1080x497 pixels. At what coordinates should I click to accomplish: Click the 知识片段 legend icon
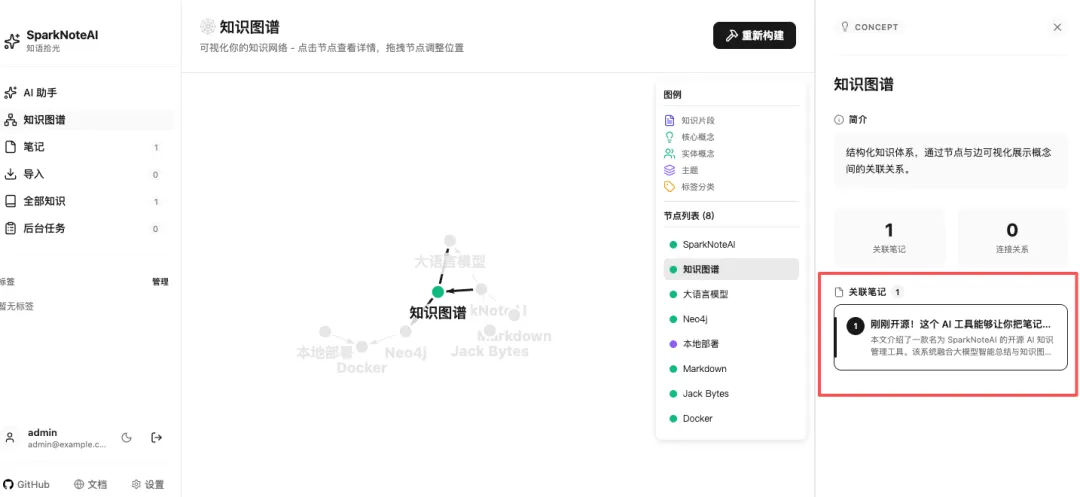669,120
